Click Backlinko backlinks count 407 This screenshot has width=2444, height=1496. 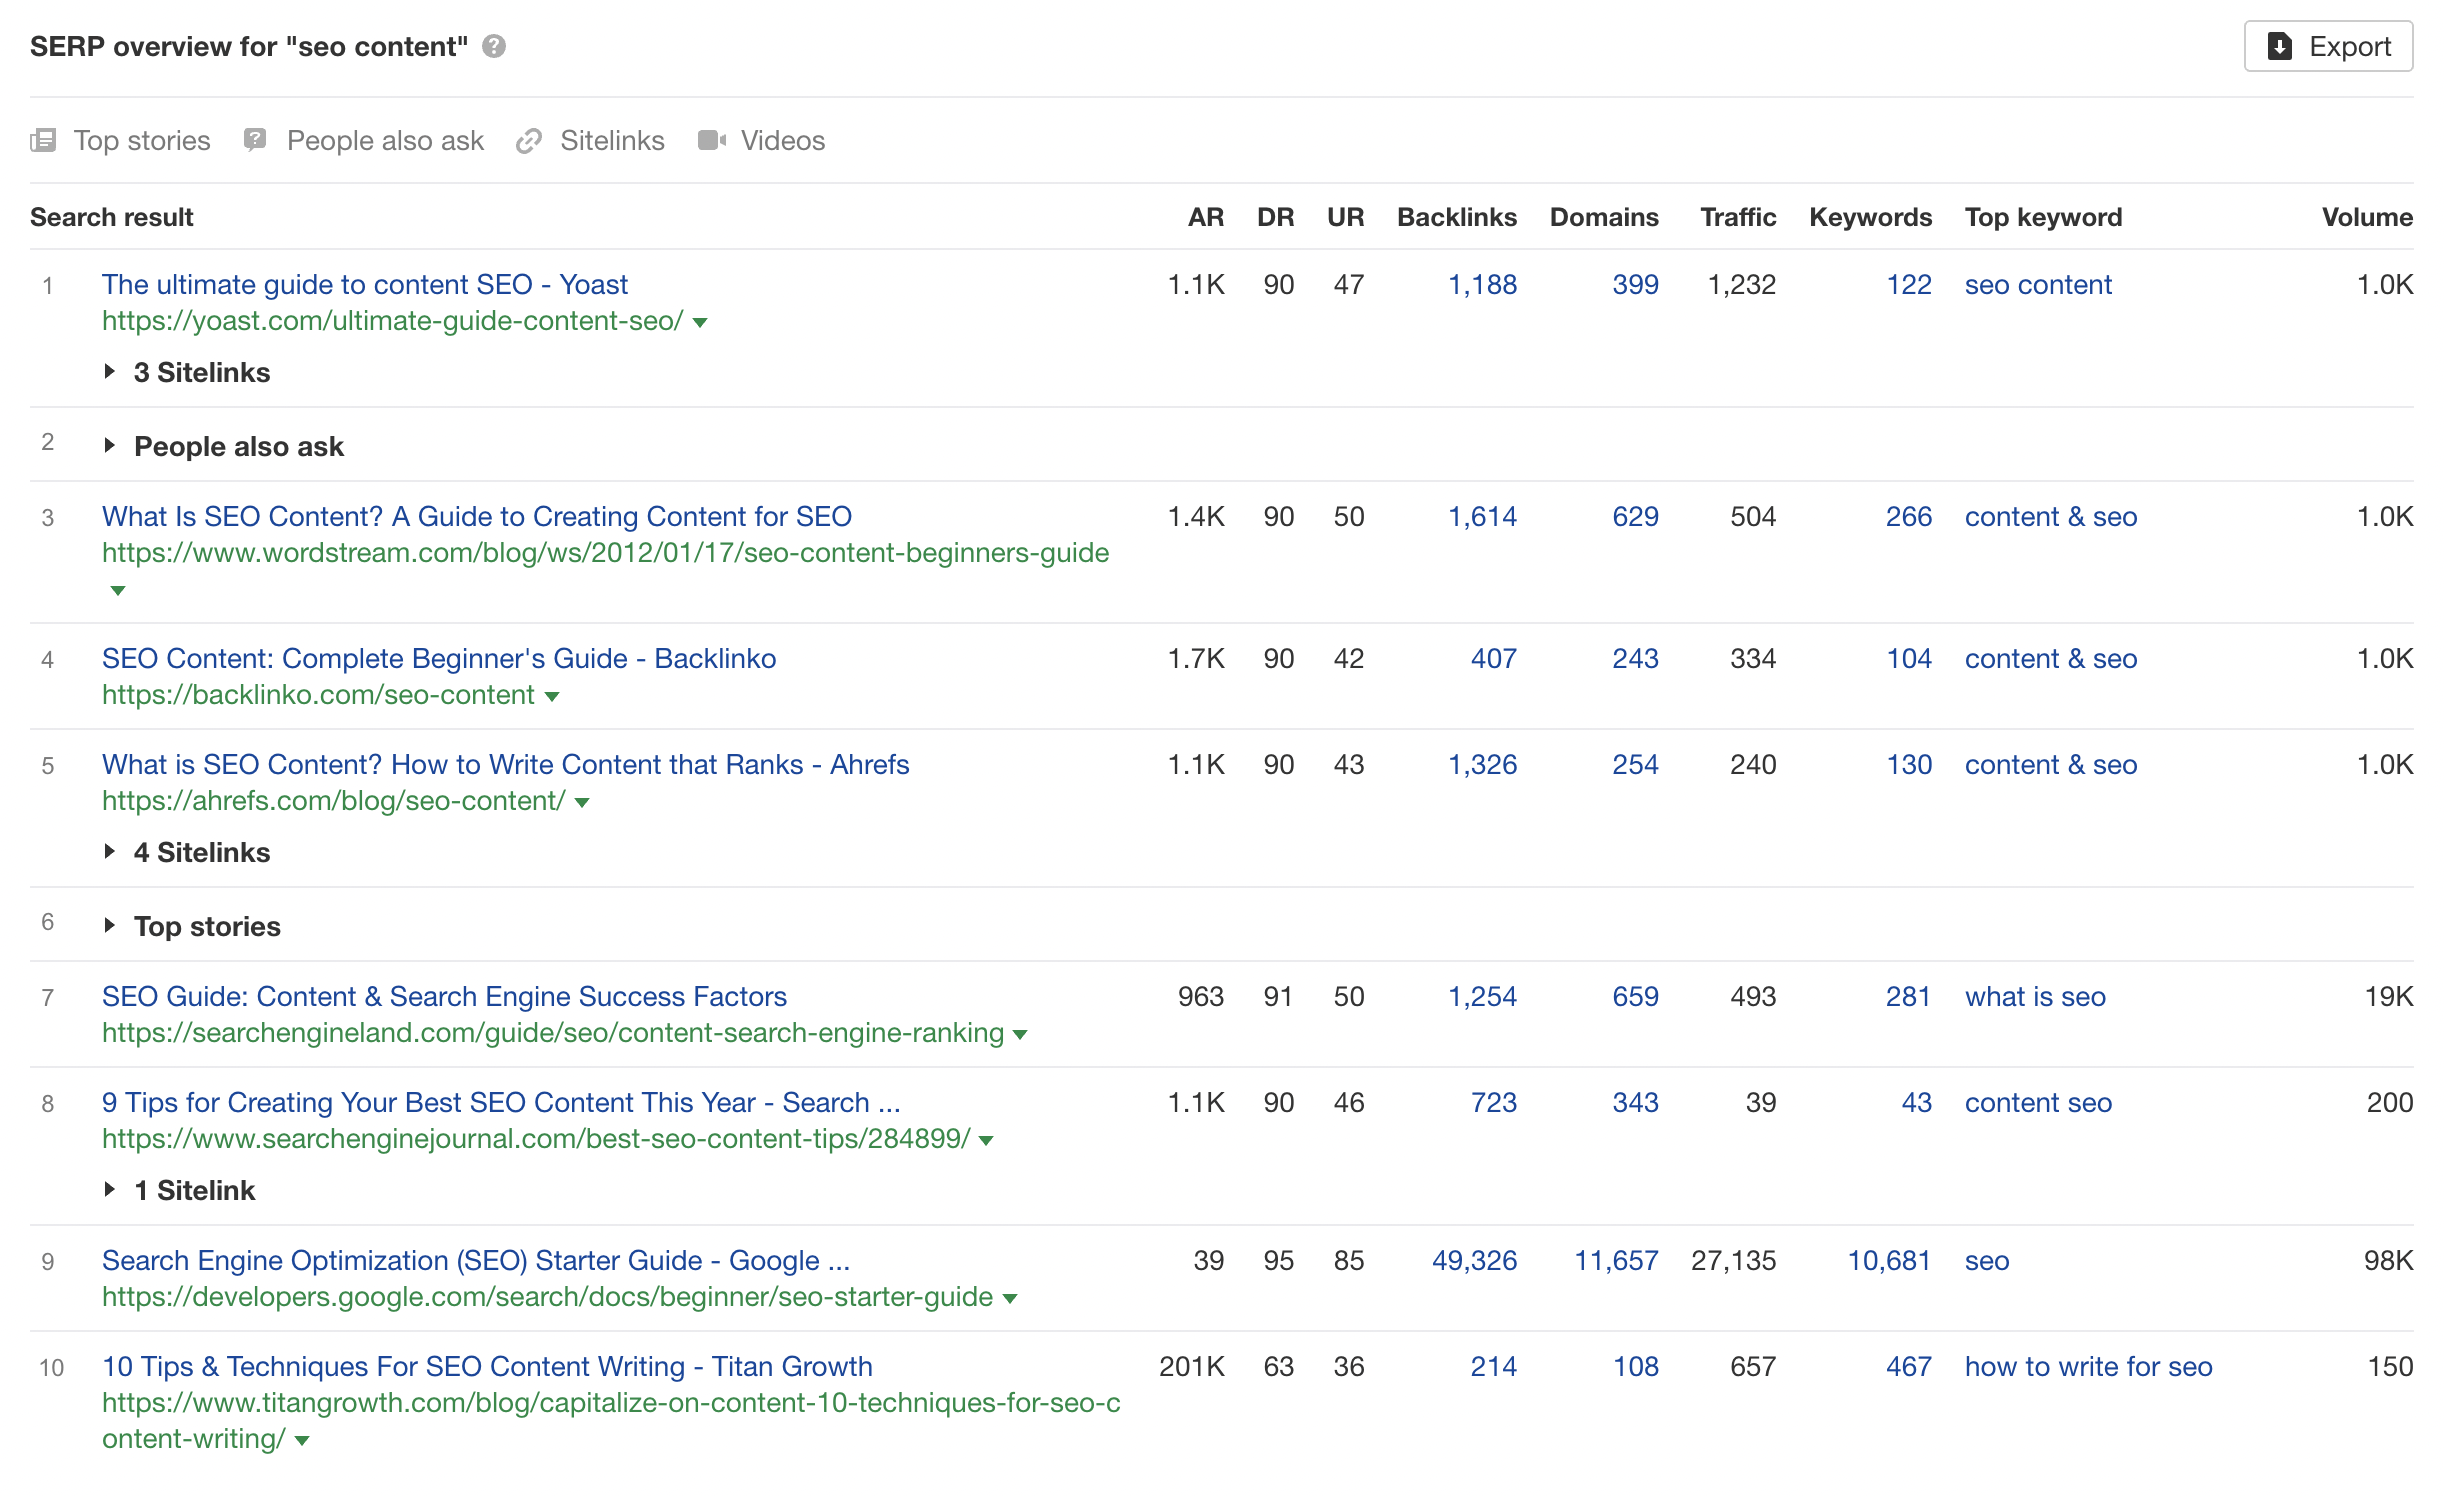coord(1493,658)
